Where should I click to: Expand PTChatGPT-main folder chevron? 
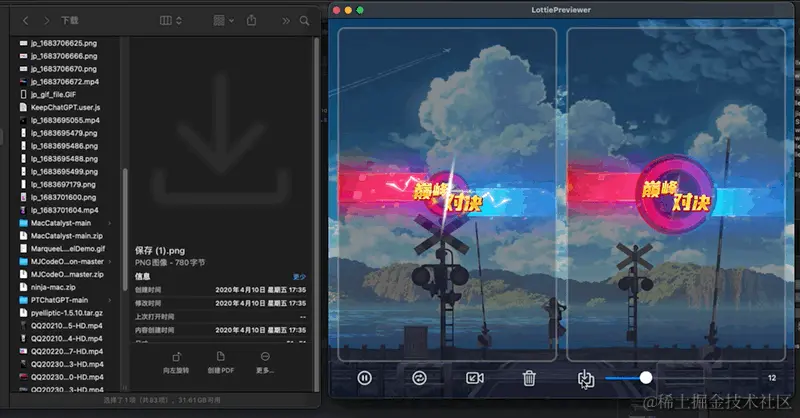click(110, 300)
